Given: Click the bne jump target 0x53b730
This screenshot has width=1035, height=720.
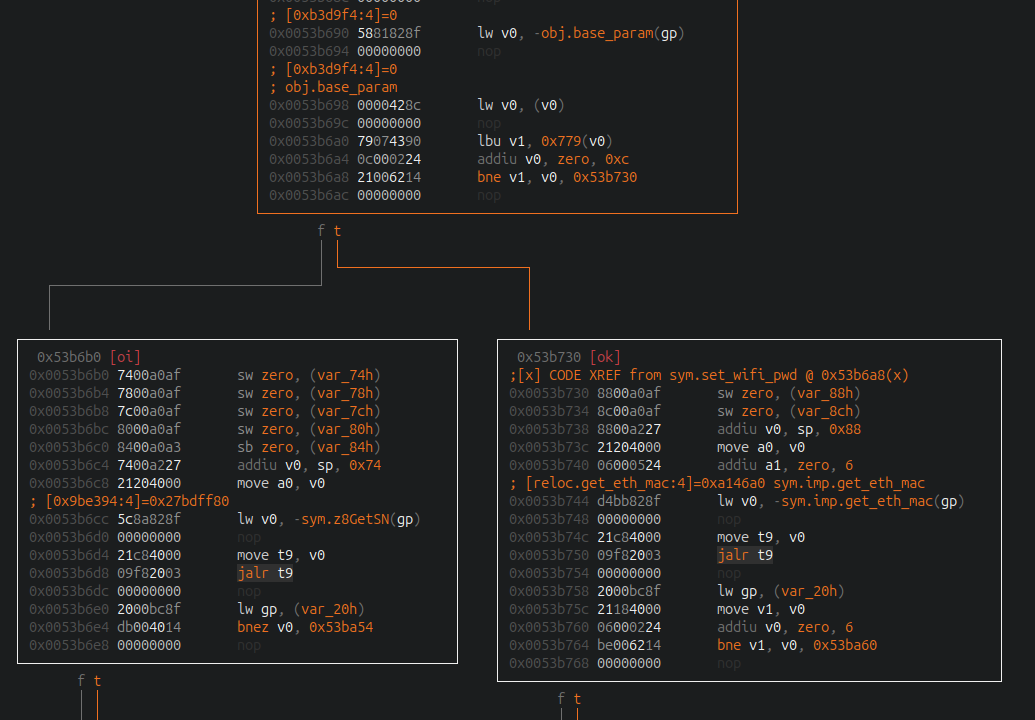Looking at the screenshot, I should [x=605, y=177].
